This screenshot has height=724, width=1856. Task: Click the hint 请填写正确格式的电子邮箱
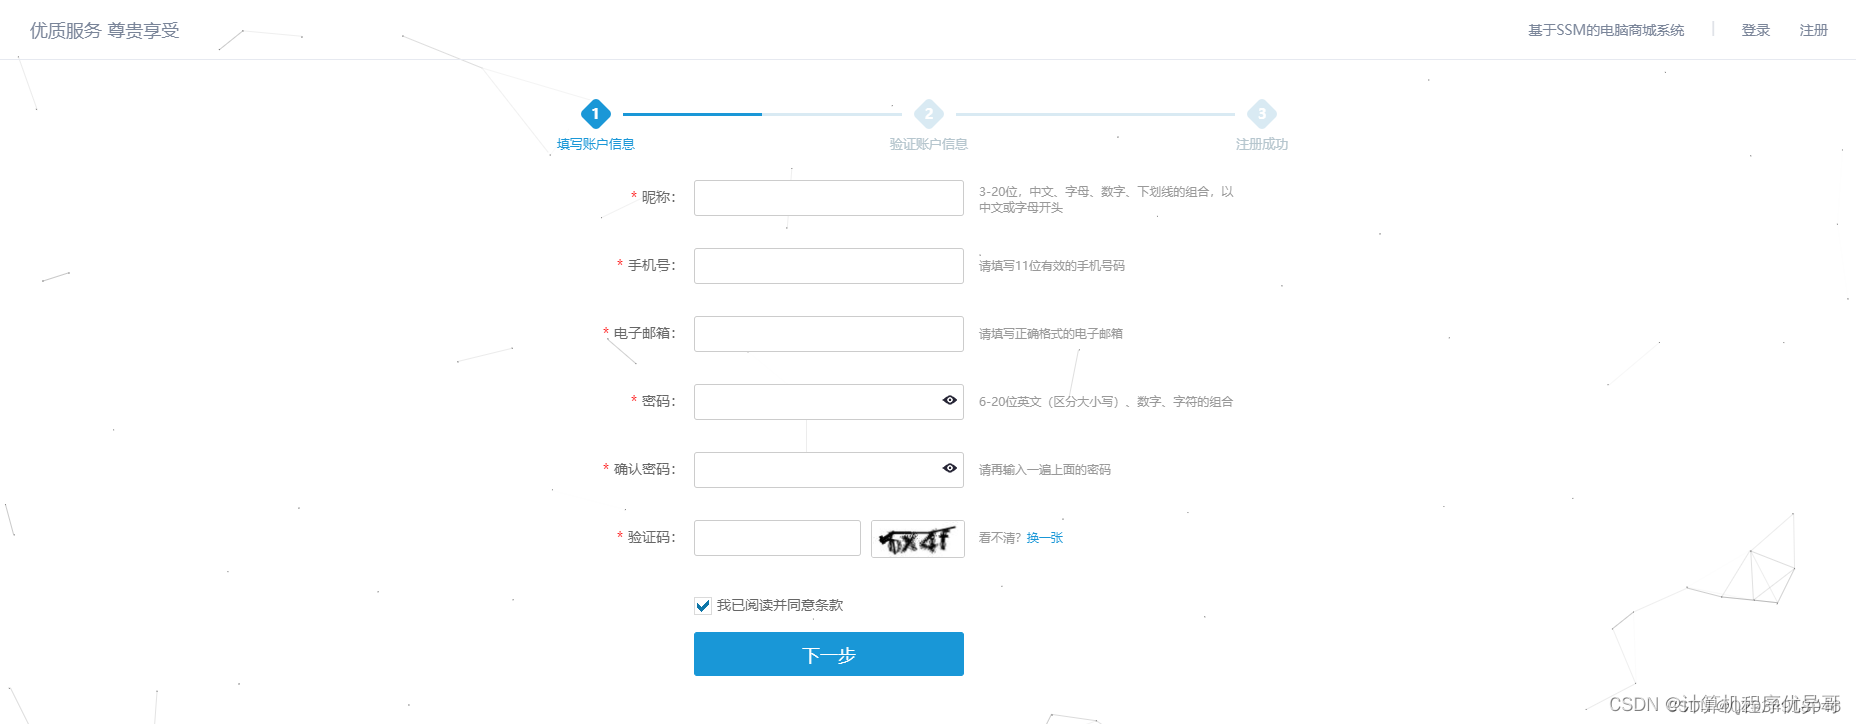click(1051, 334)
